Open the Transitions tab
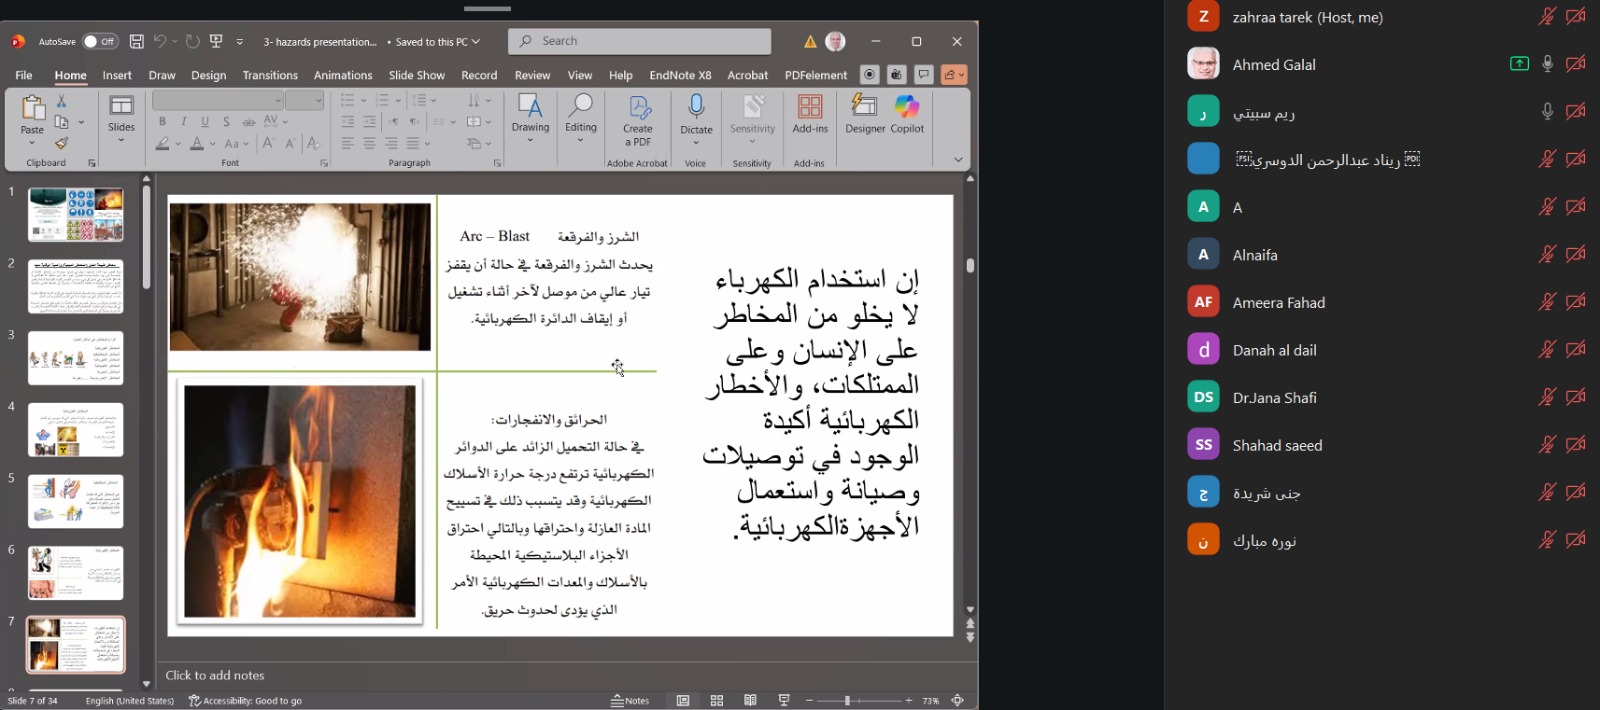Image resolution: width=1600 pixels, height=710 pixels. [270, 75]
